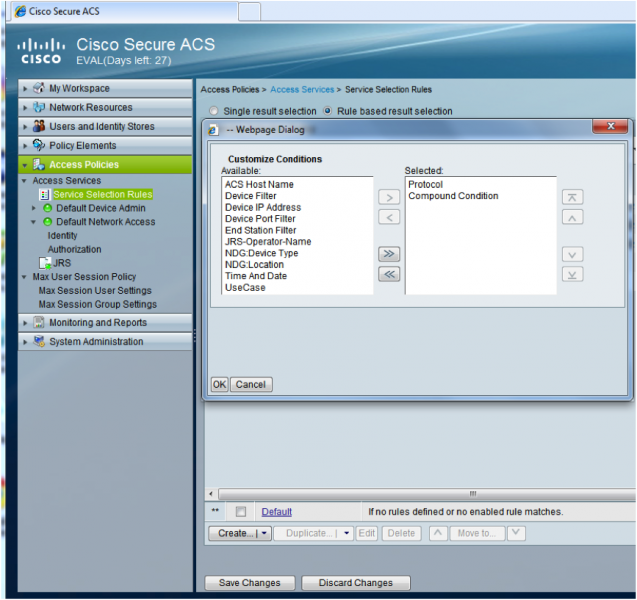Move selected condition up one position
Image resolution: width=637 pixels, height=600 pixels.
tap(572, 217)
